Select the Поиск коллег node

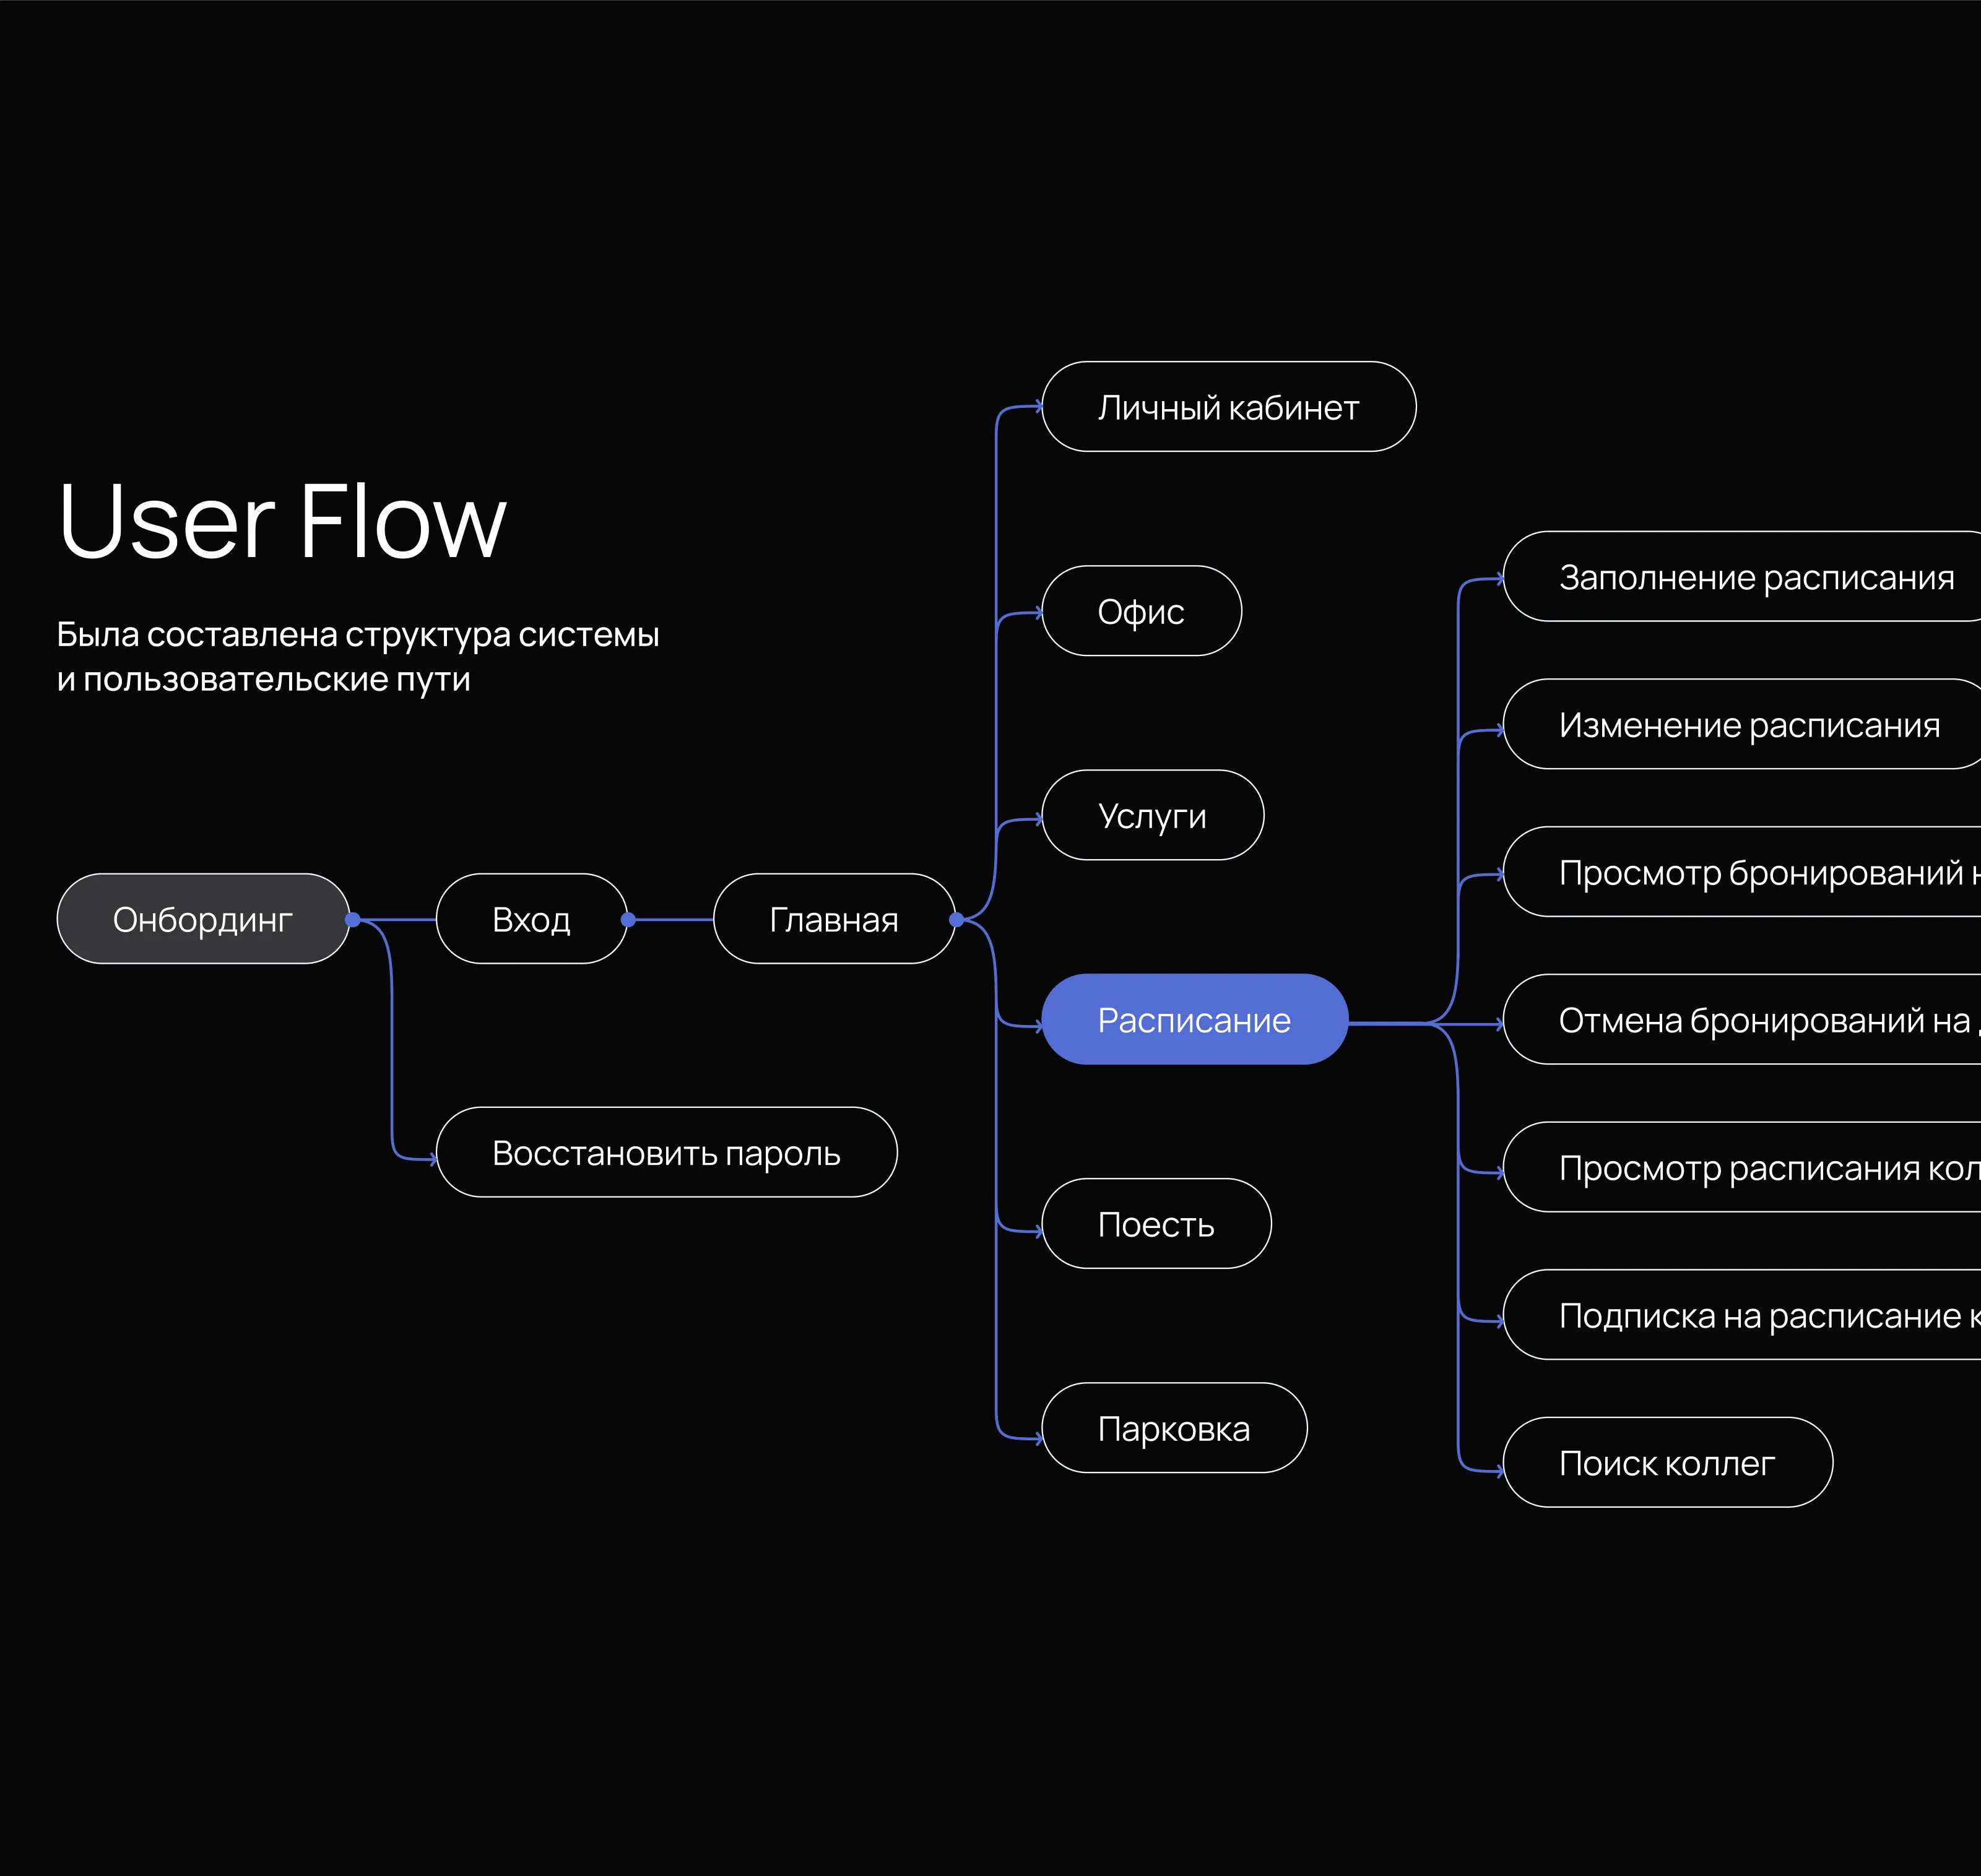tap(1667, 1463)
